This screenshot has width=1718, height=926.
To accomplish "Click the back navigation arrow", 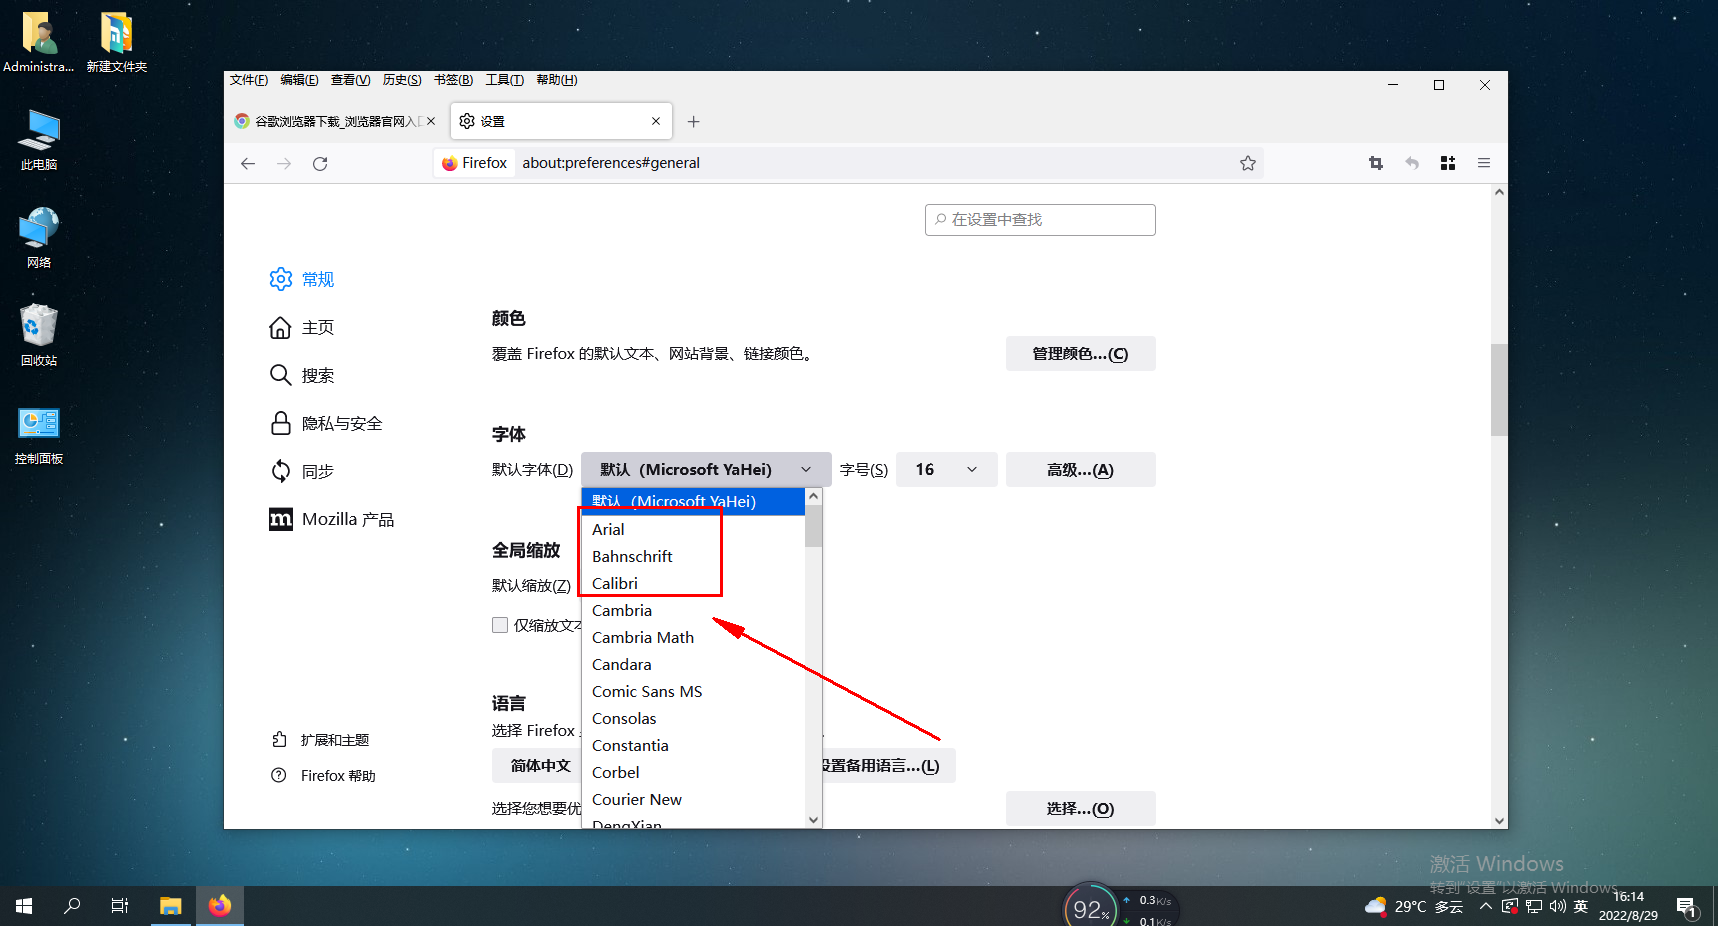I will (x=248, y=163).
